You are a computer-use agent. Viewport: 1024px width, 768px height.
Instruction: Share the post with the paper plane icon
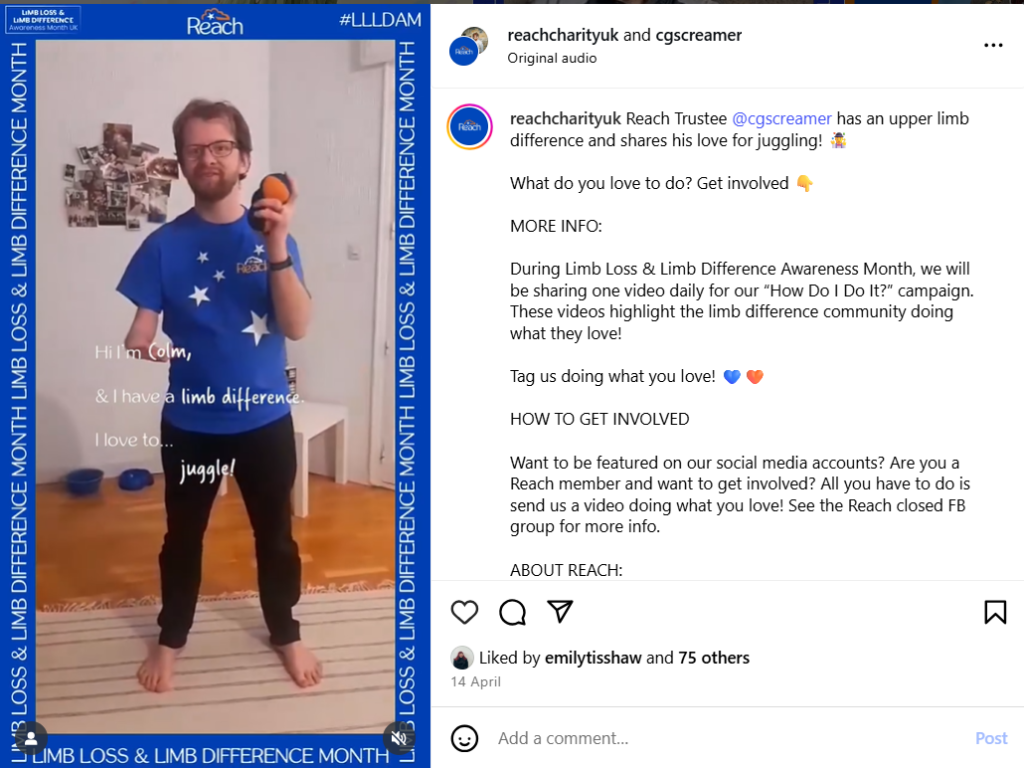560,611
